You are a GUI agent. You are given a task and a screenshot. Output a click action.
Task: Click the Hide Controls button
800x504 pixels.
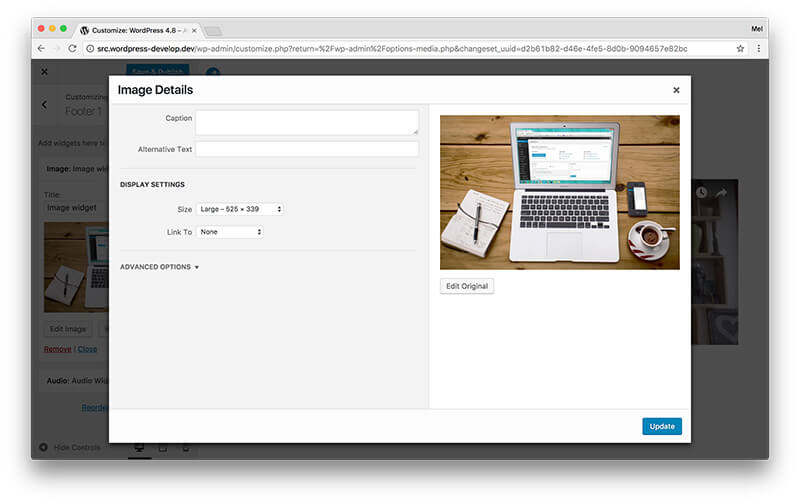(70, 447)
